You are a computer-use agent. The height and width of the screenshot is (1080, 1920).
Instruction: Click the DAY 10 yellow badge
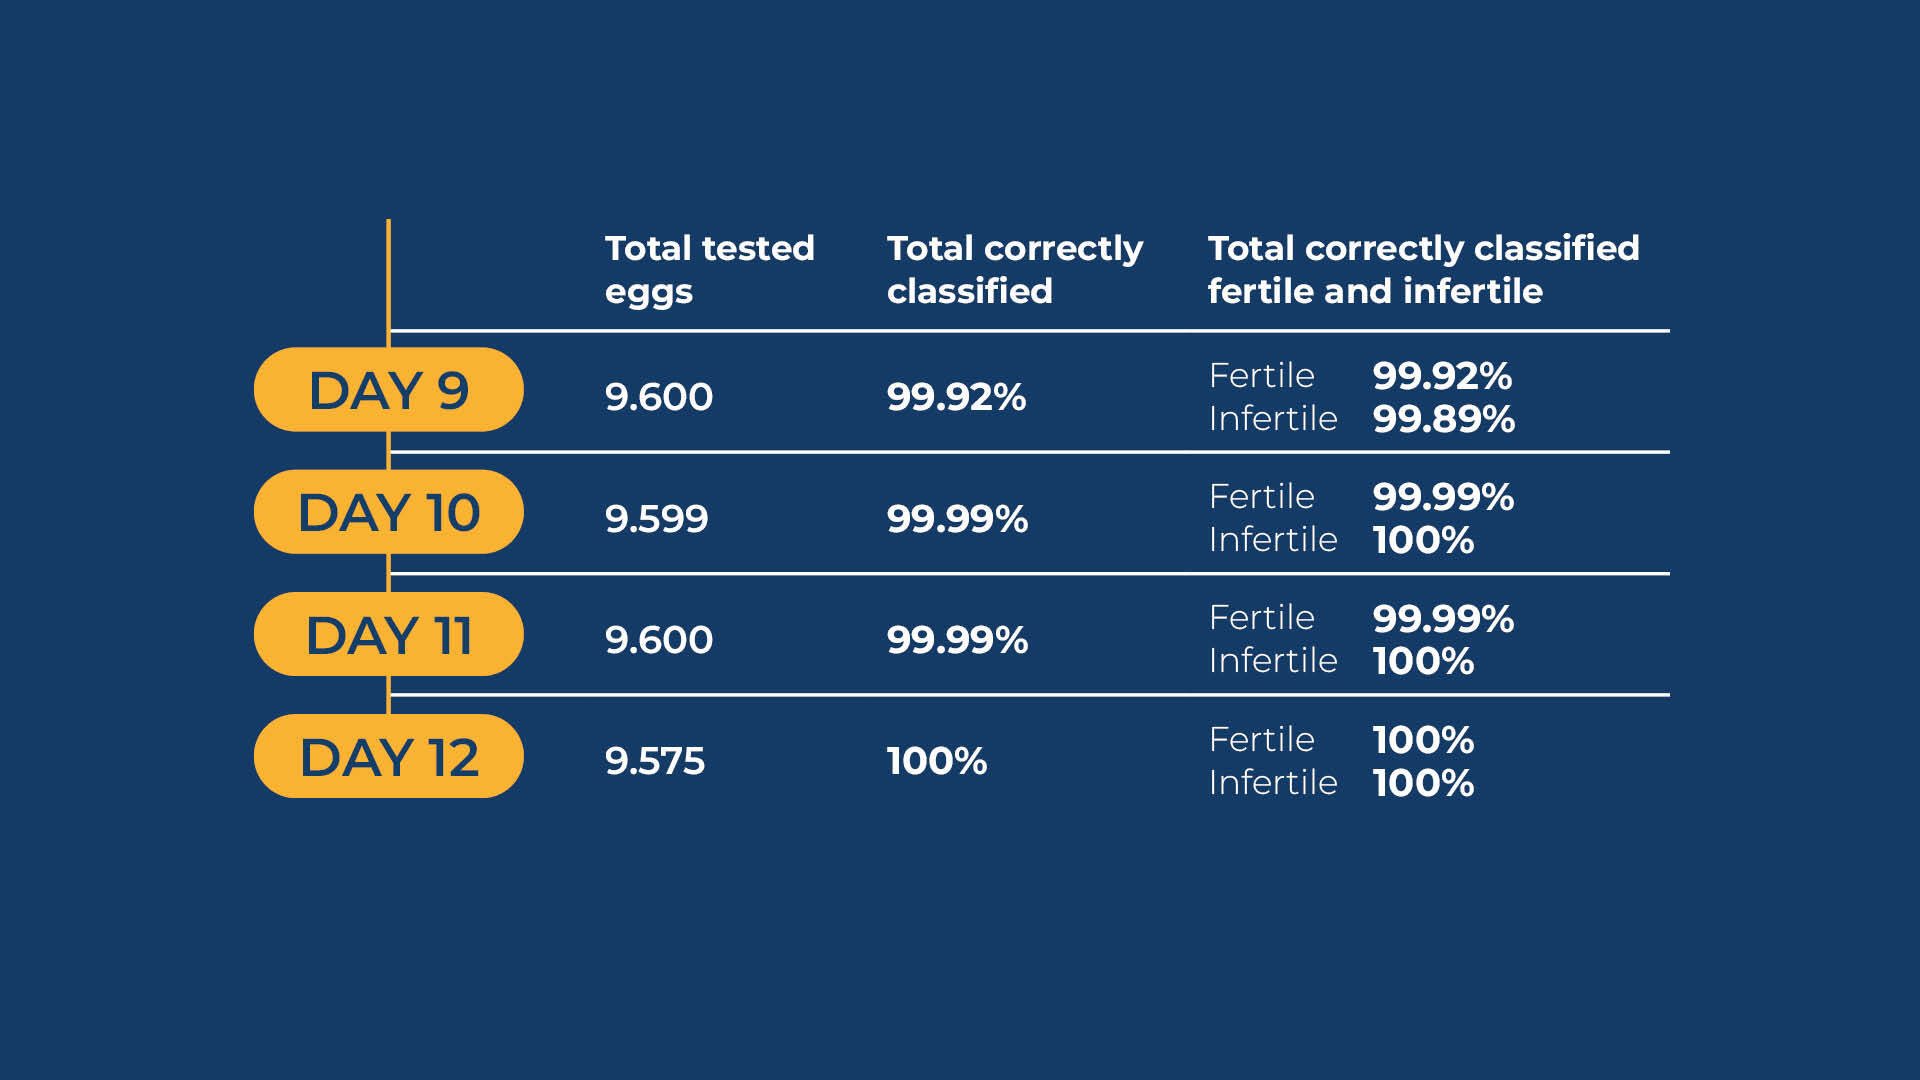point(388,512)
